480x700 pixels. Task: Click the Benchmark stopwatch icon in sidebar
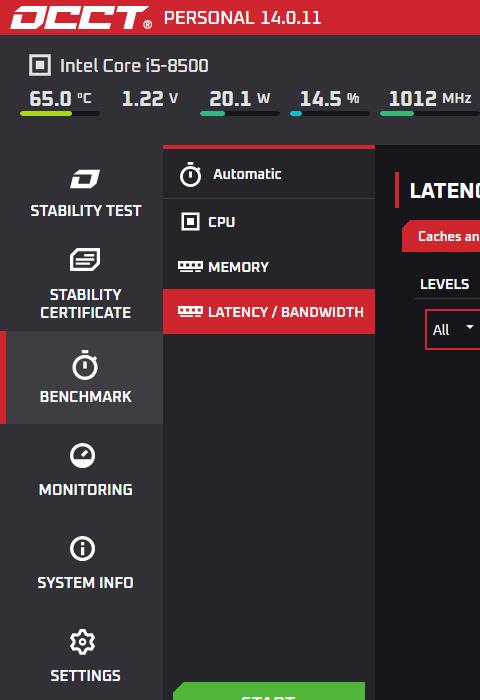85,365
